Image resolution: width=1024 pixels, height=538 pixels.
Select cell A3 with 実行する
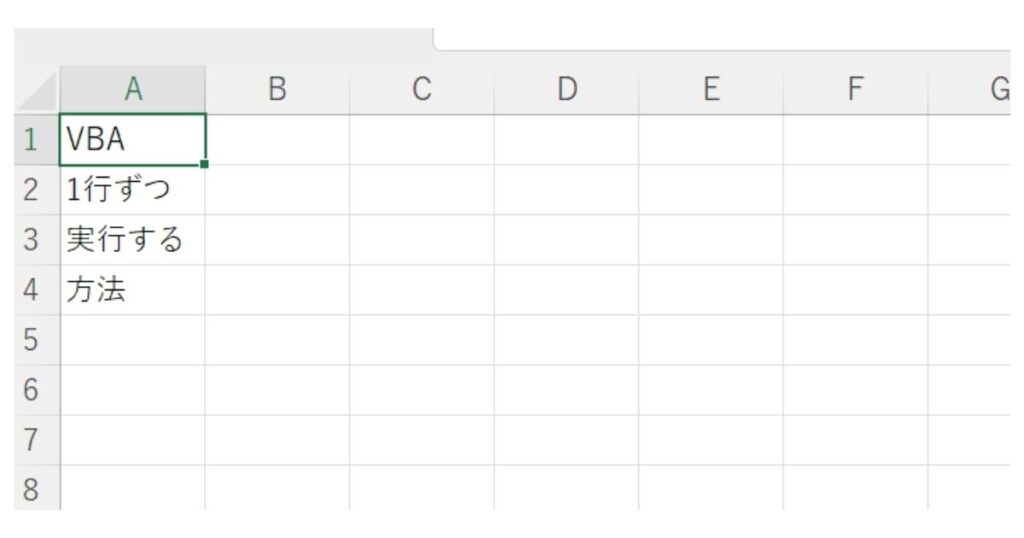[x=132, y=240]
